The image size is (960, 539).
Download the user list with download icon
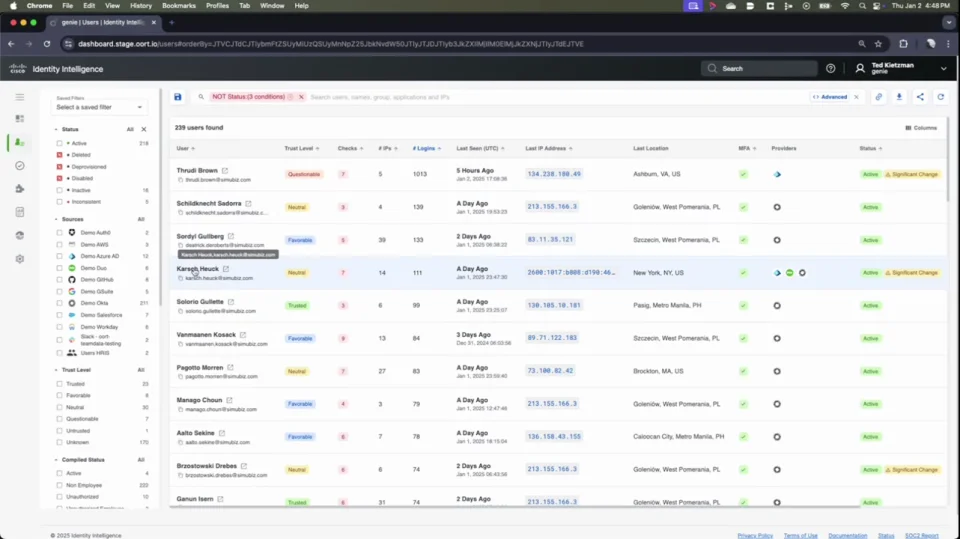coord(899,97)
